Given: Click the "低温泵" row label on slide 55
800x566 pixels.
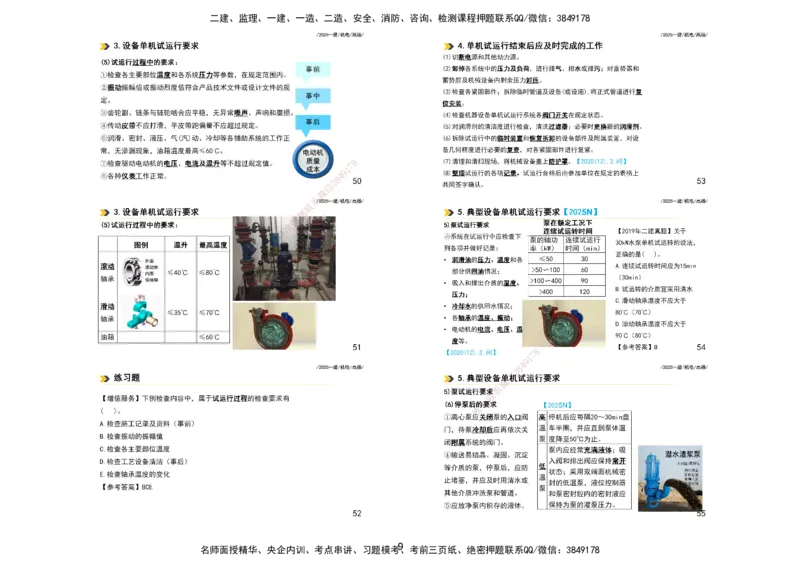Looking at the screenshot, I should [x=542, y=477].
